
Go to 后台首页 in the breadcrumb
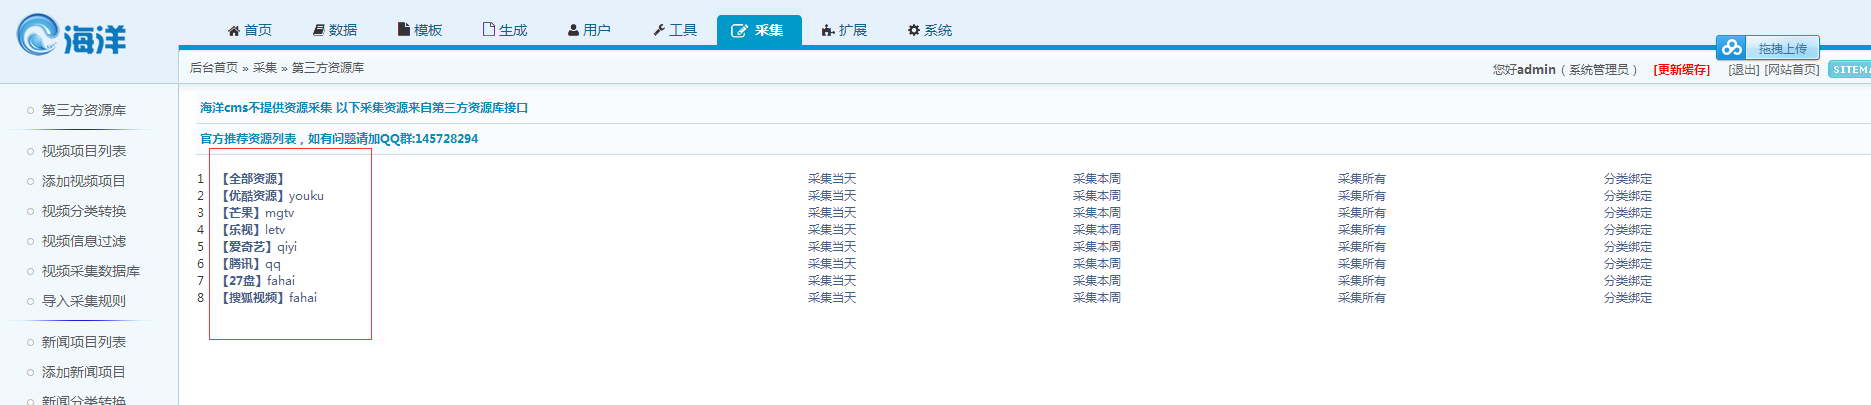coord(214,68)
